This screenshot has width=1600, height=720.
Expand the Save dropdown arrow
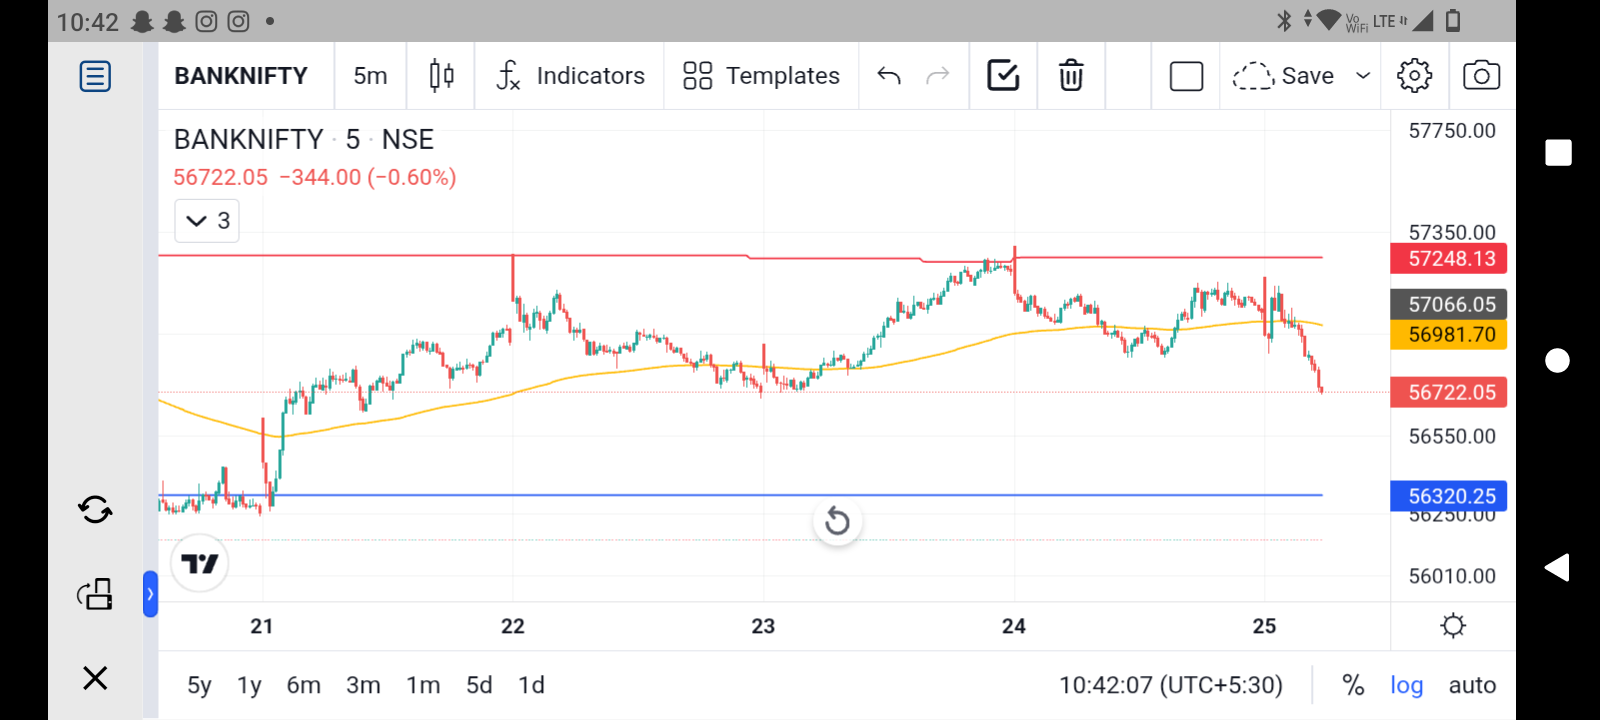coord(1362,76)
